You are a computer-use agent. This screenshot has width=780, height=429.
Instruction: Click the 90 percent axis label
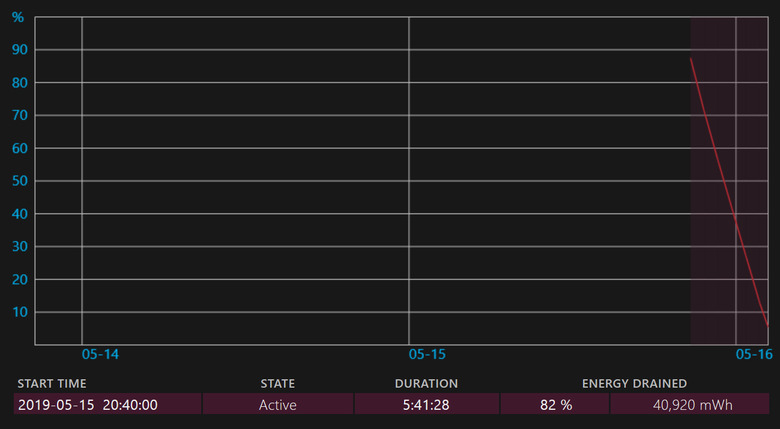click(20, 50)
